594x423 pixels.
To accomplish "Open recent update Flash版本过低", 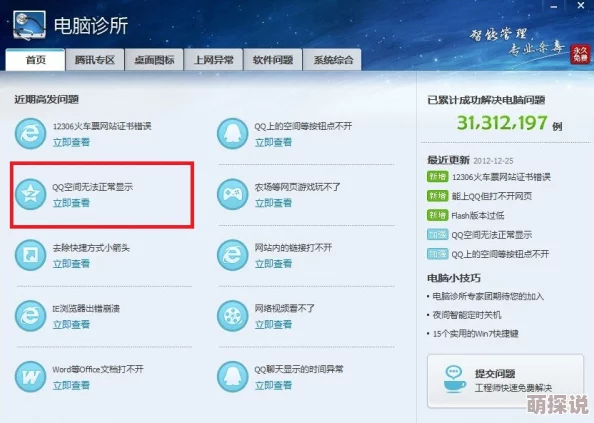I will pos(478,215).
